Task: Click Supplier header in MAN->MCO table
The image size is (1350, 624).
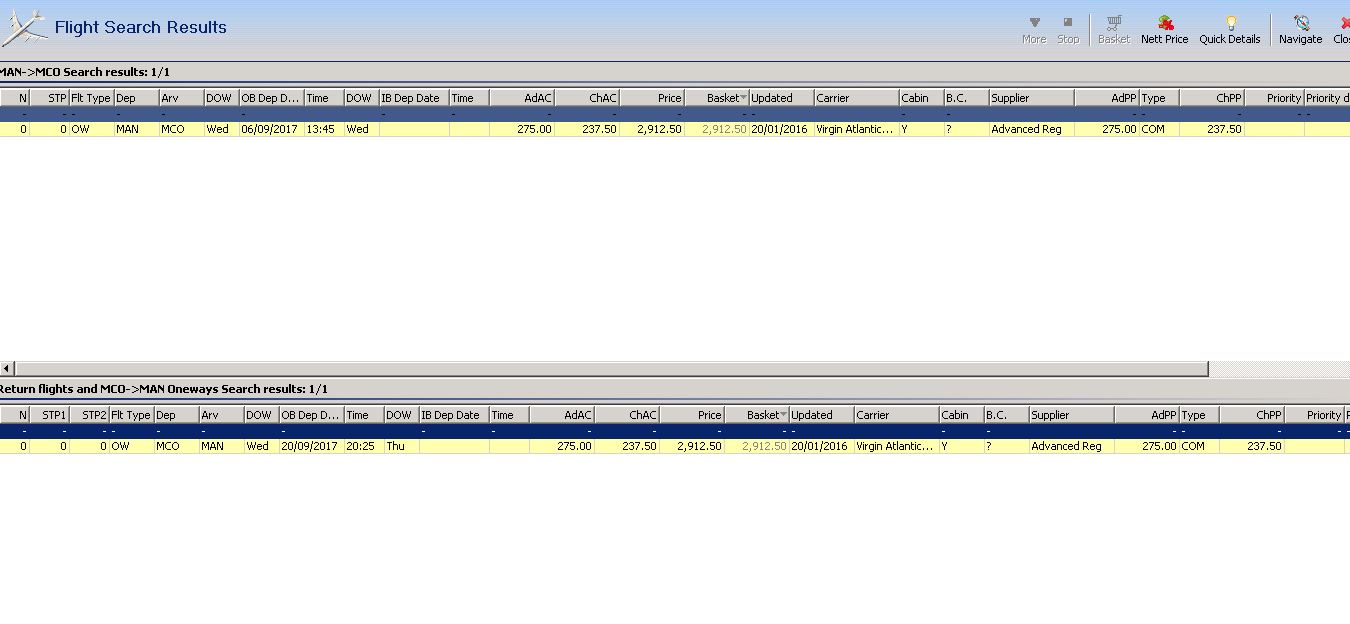Action: (1032, 98)
